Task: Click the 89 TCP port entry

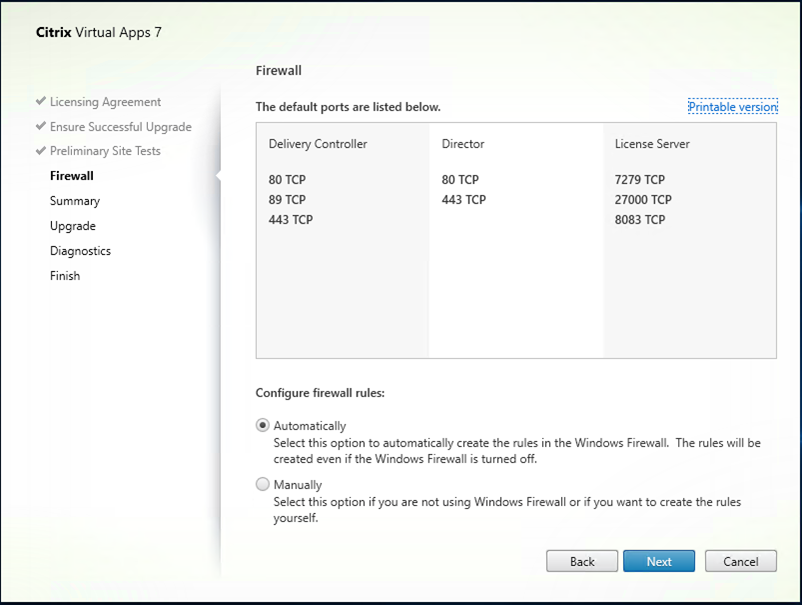Action: 287,200
